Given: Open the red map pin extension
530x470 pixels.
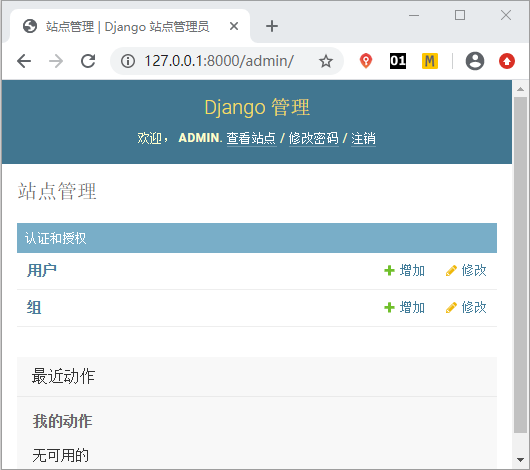Looking at the screenshot, I should click(366, 61).
